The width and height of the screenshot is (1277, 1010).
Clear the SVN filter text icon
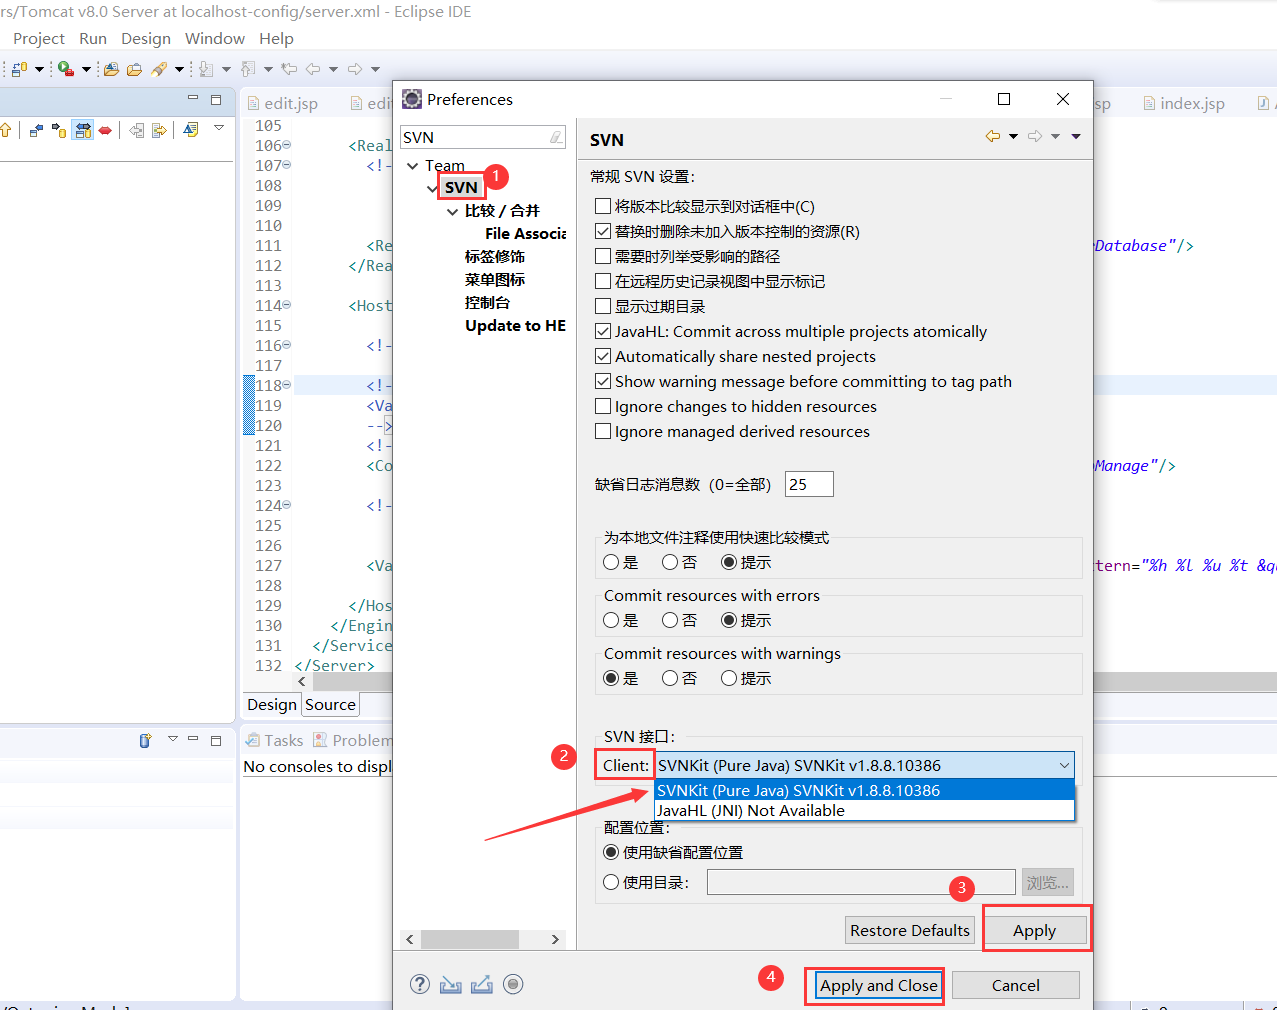pos(556,137)
